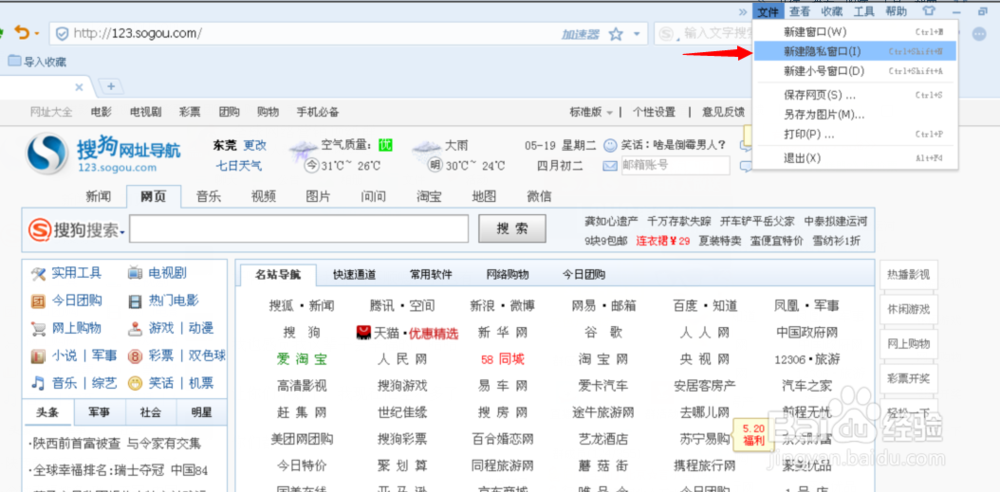Click the 加速器 accelerator link

pyautogui.click(x=580, y=34)
